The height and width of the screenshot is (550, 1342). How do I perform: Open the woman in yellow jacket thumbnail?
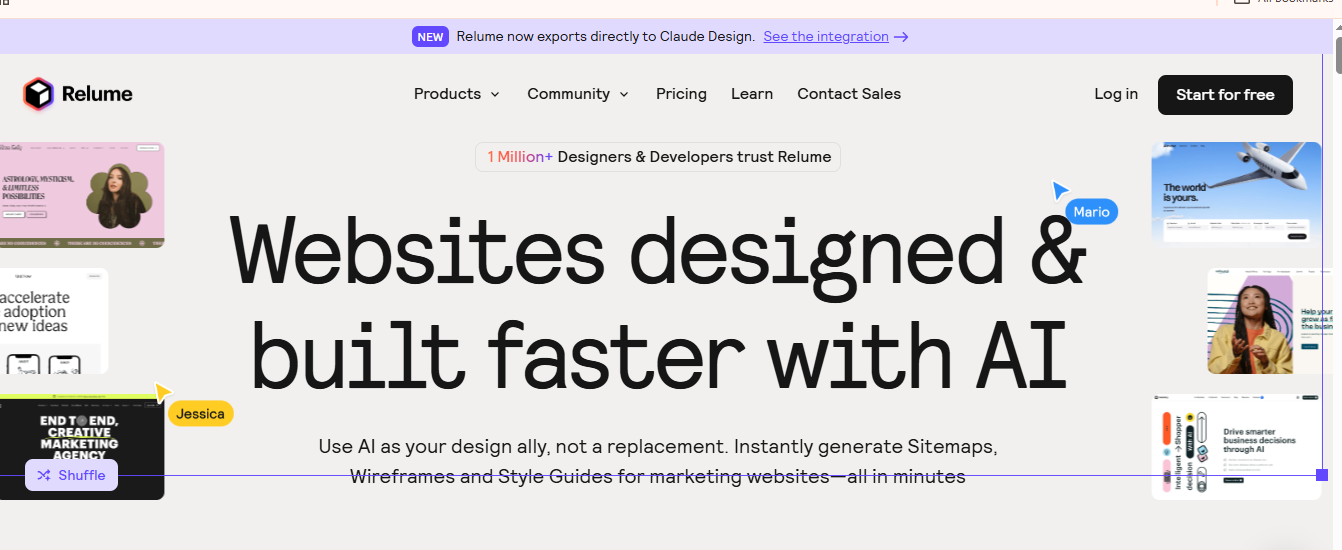(1270, 321)
